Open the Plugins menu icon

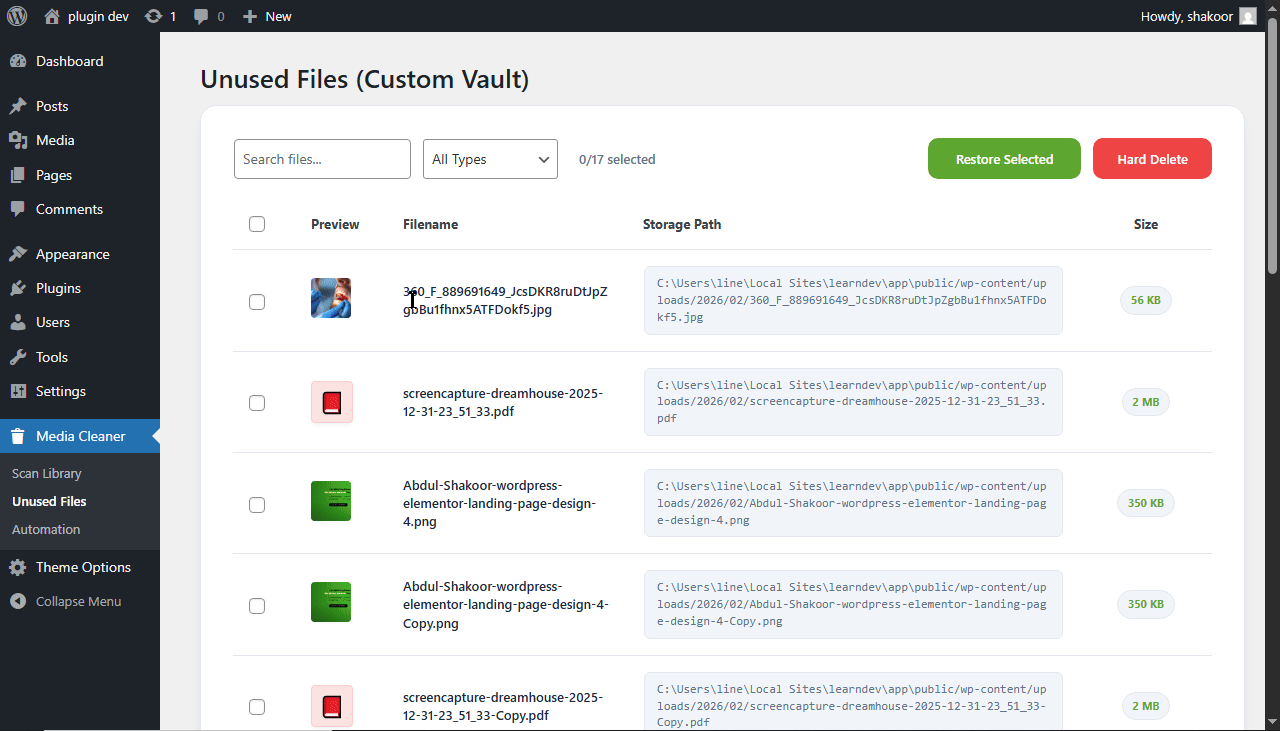click(x=18, y=288)
